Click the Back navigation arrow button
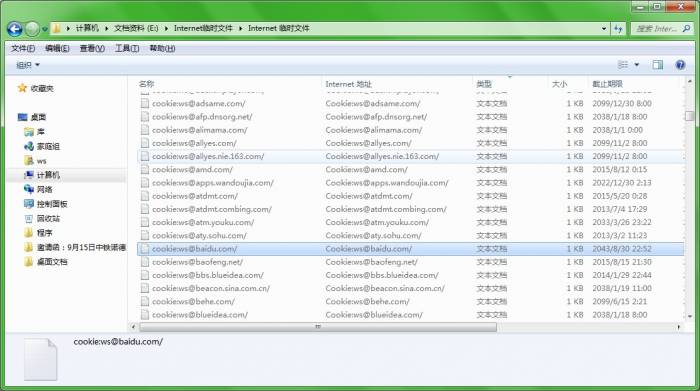Viewport: 700px width, 391px height. 15,29
